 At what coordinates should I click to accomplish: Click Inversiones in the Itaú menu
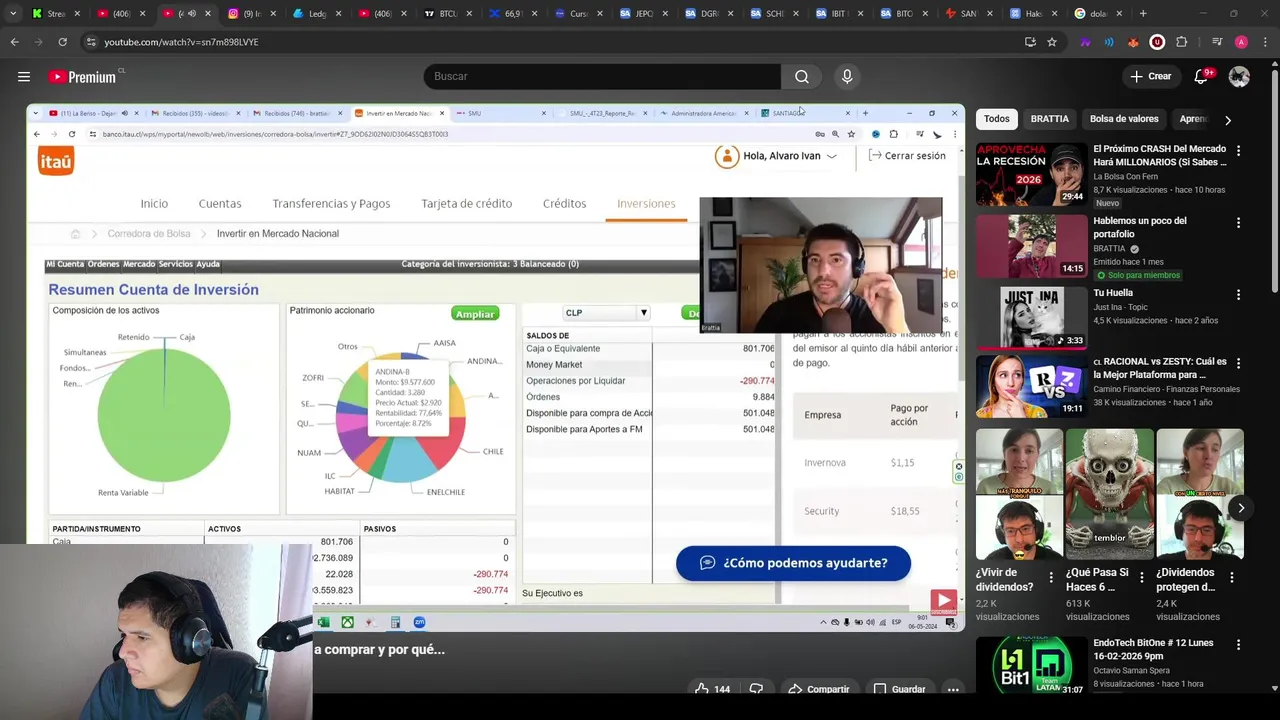point(646,203)
